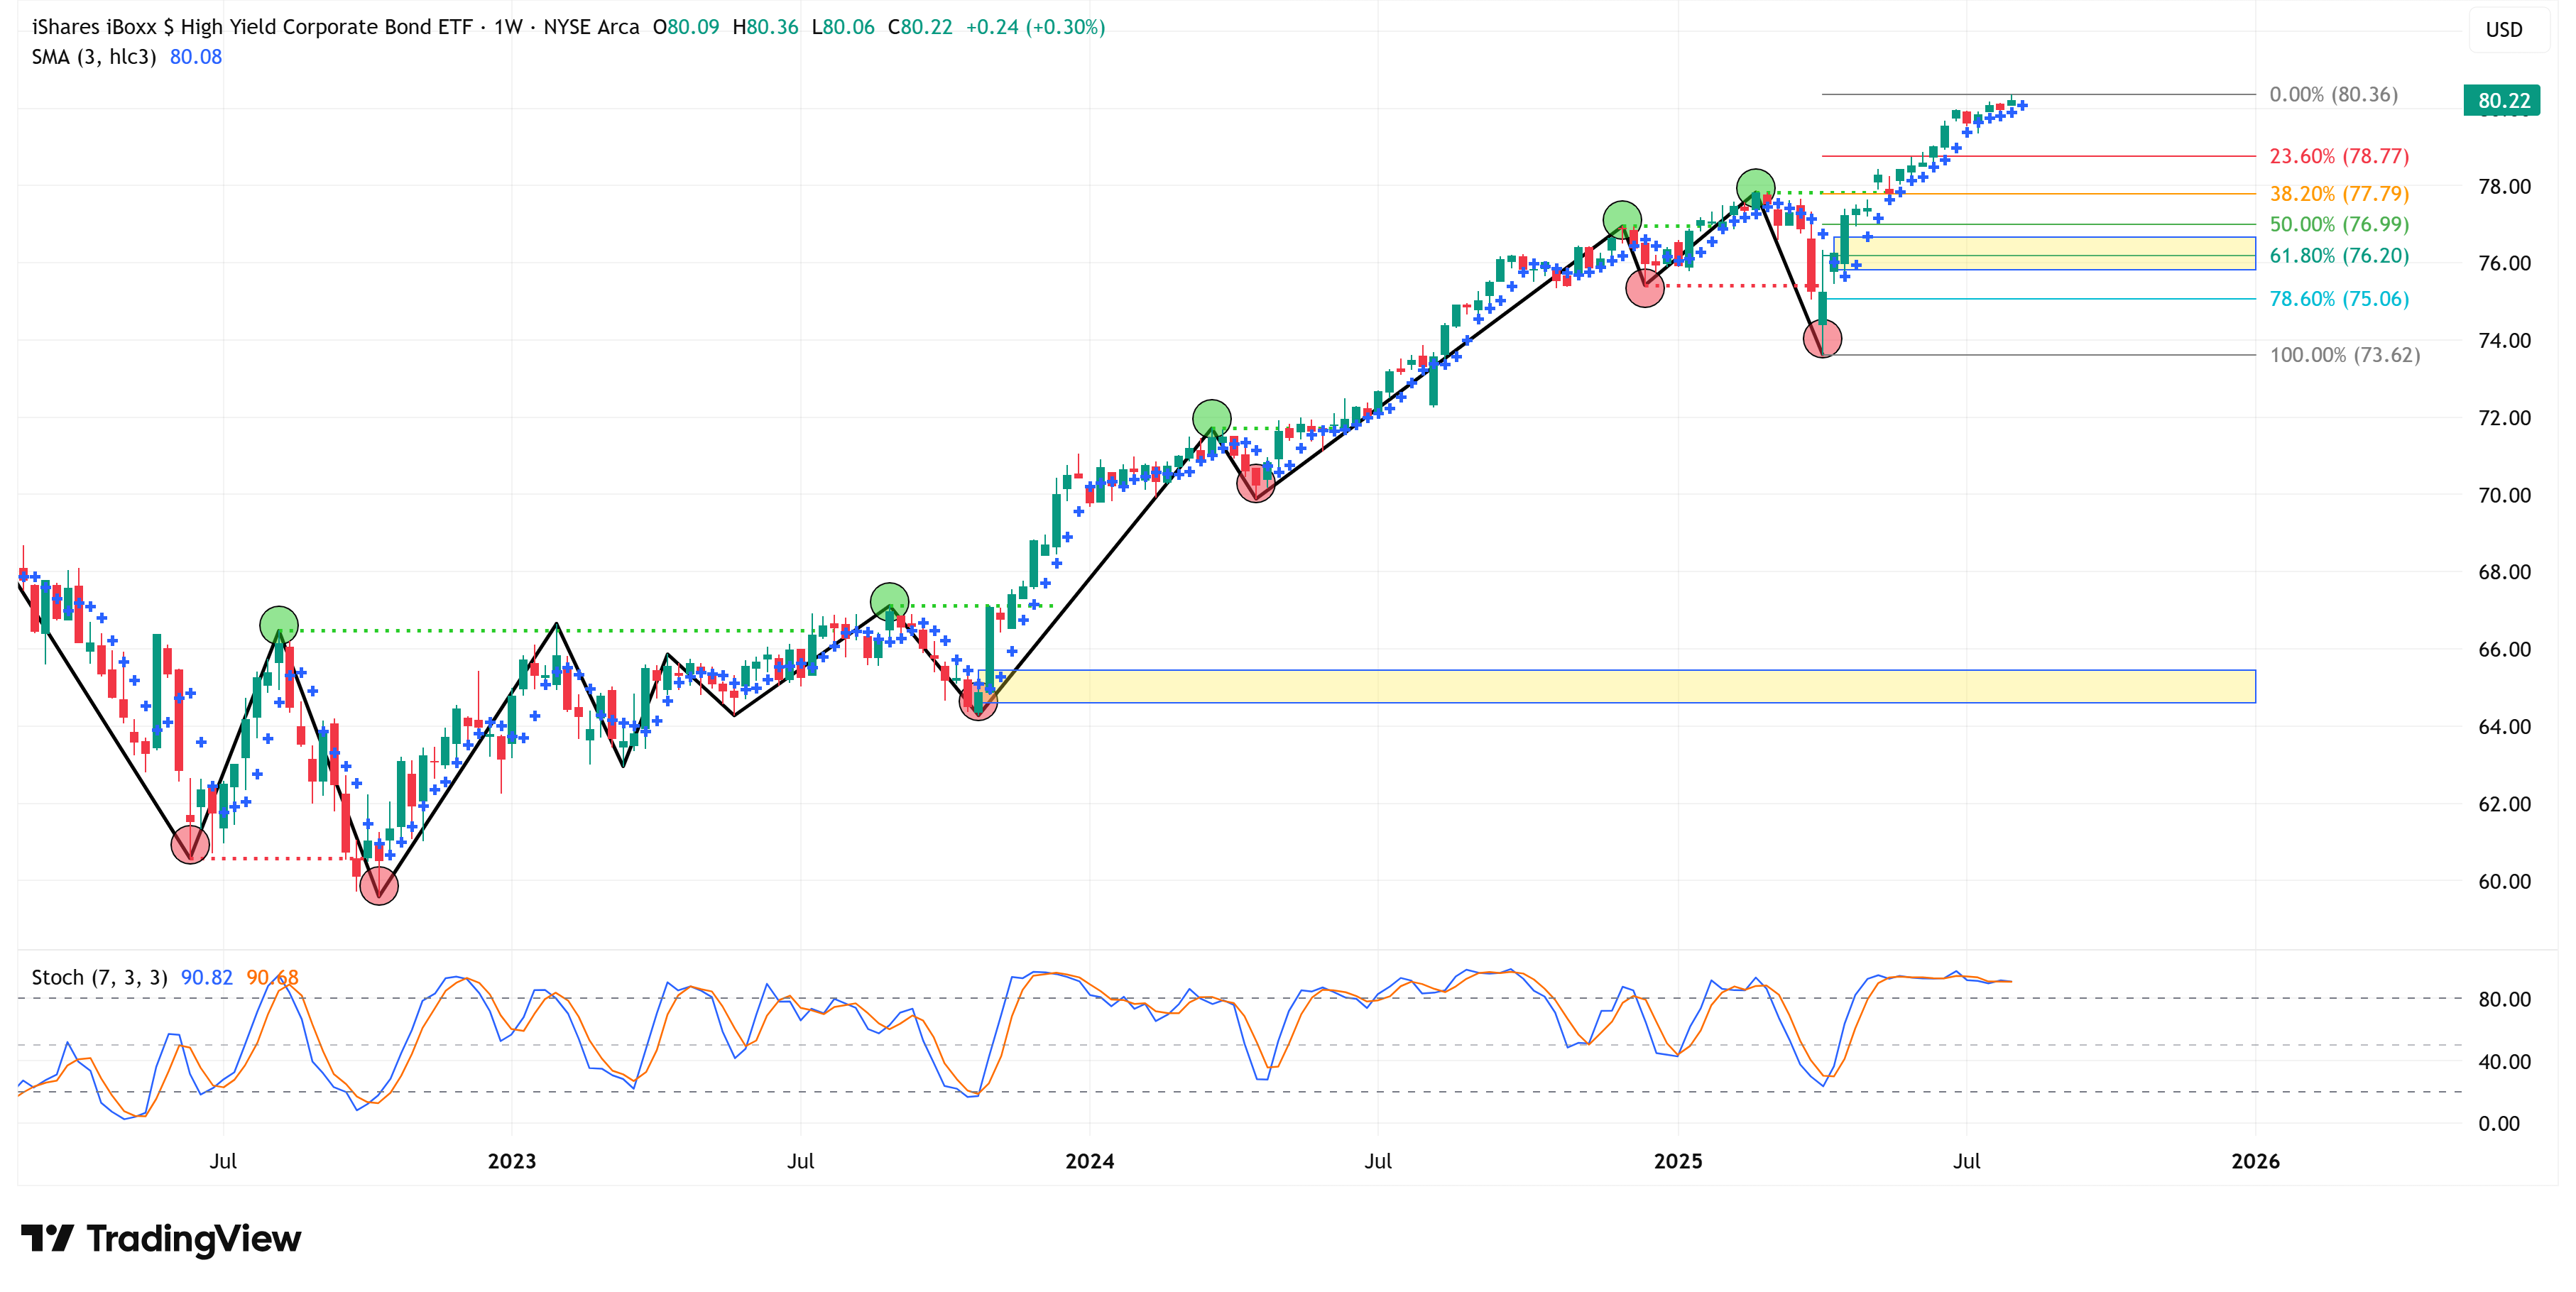Click the red circle at the late 2023 low

[x=978, y=701]
